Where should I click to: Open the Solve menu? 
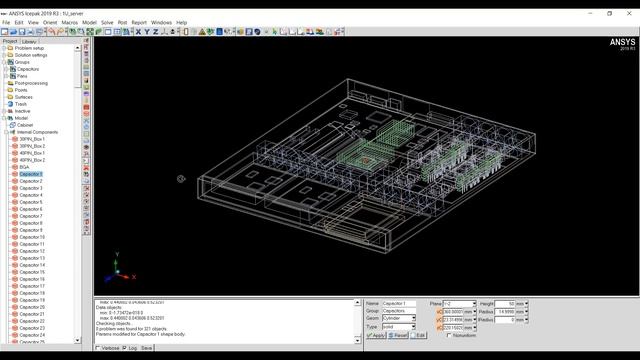coord(107,22)
